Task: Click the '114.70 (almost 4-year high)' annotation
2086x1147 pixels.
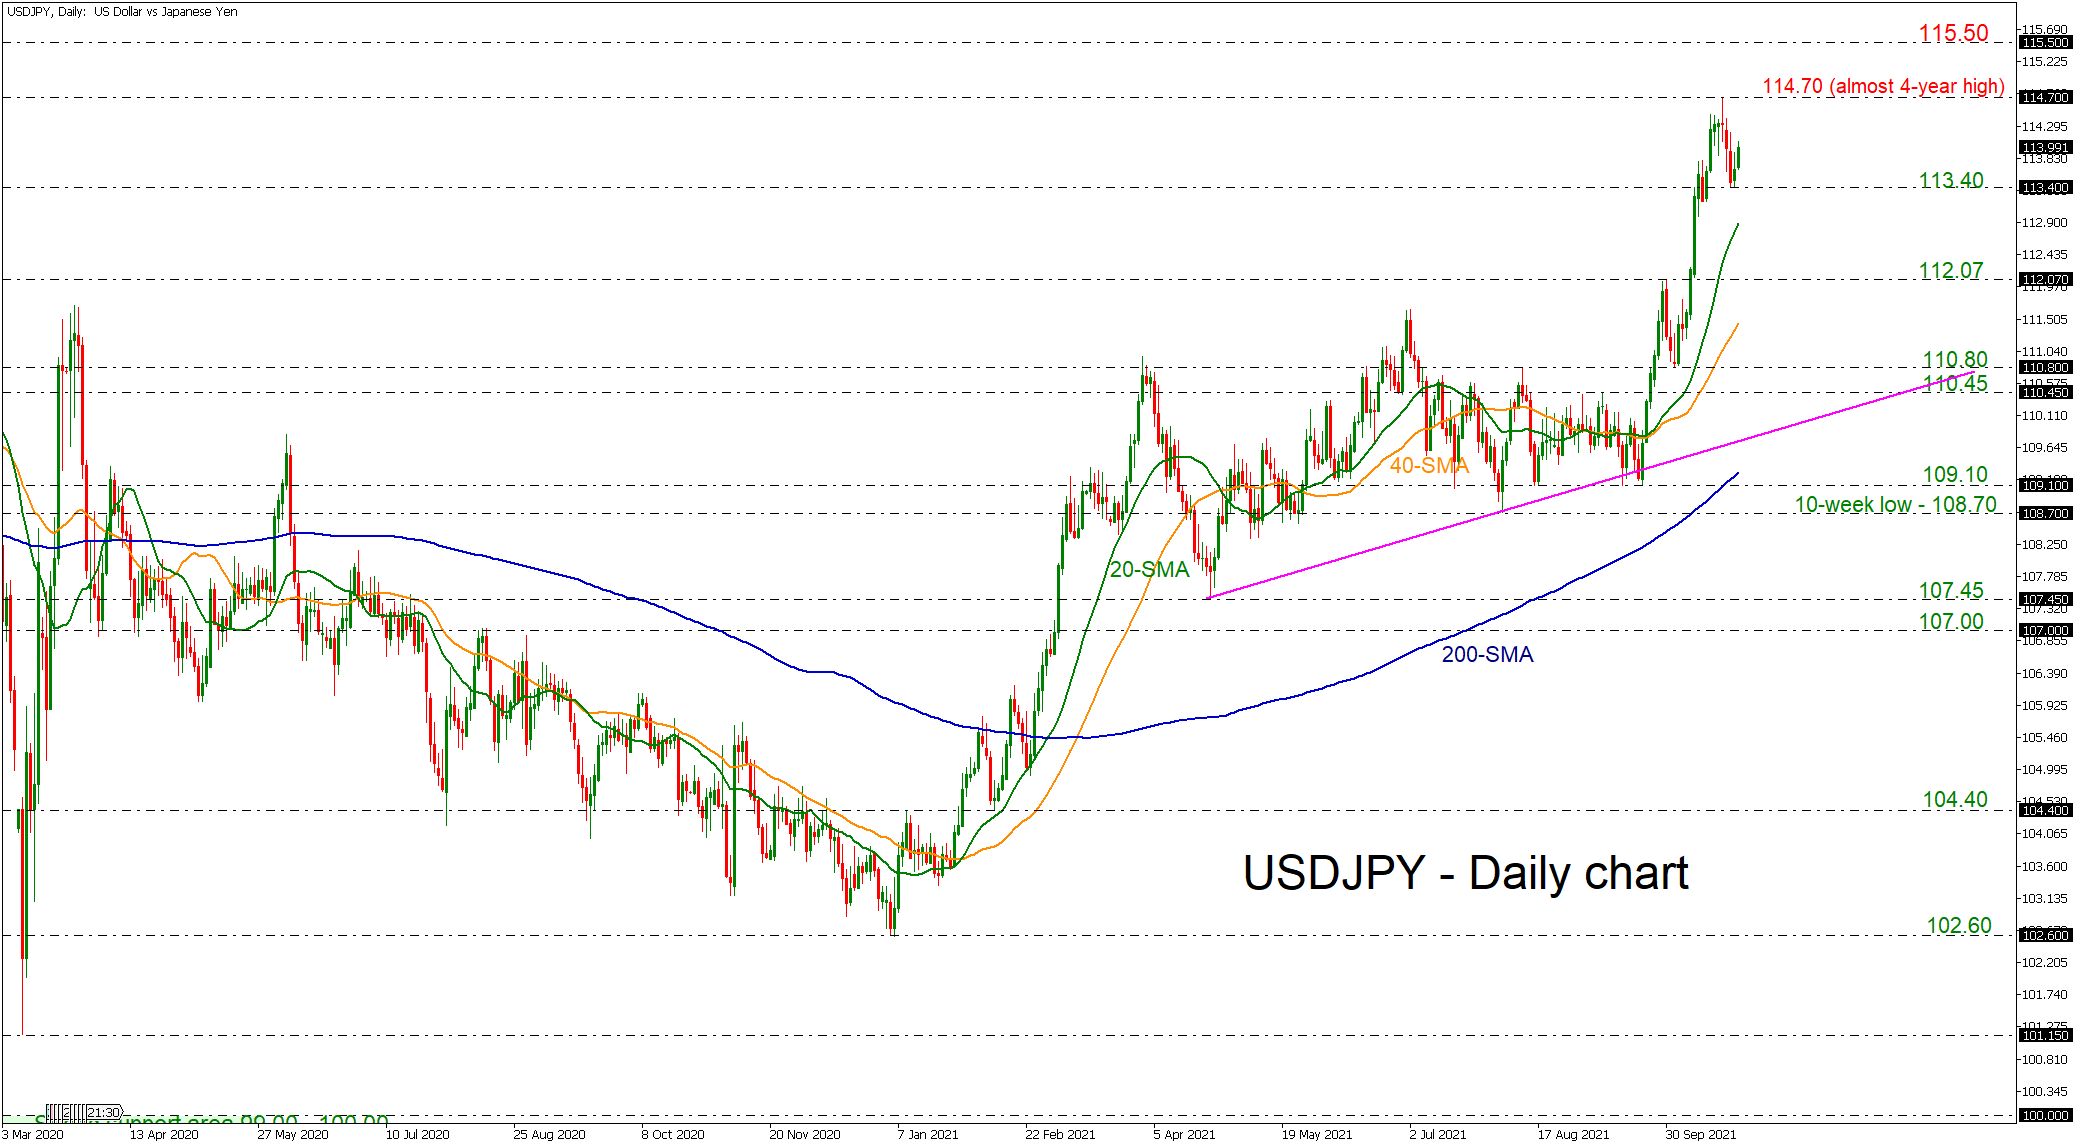Action: pos(1883,87)
